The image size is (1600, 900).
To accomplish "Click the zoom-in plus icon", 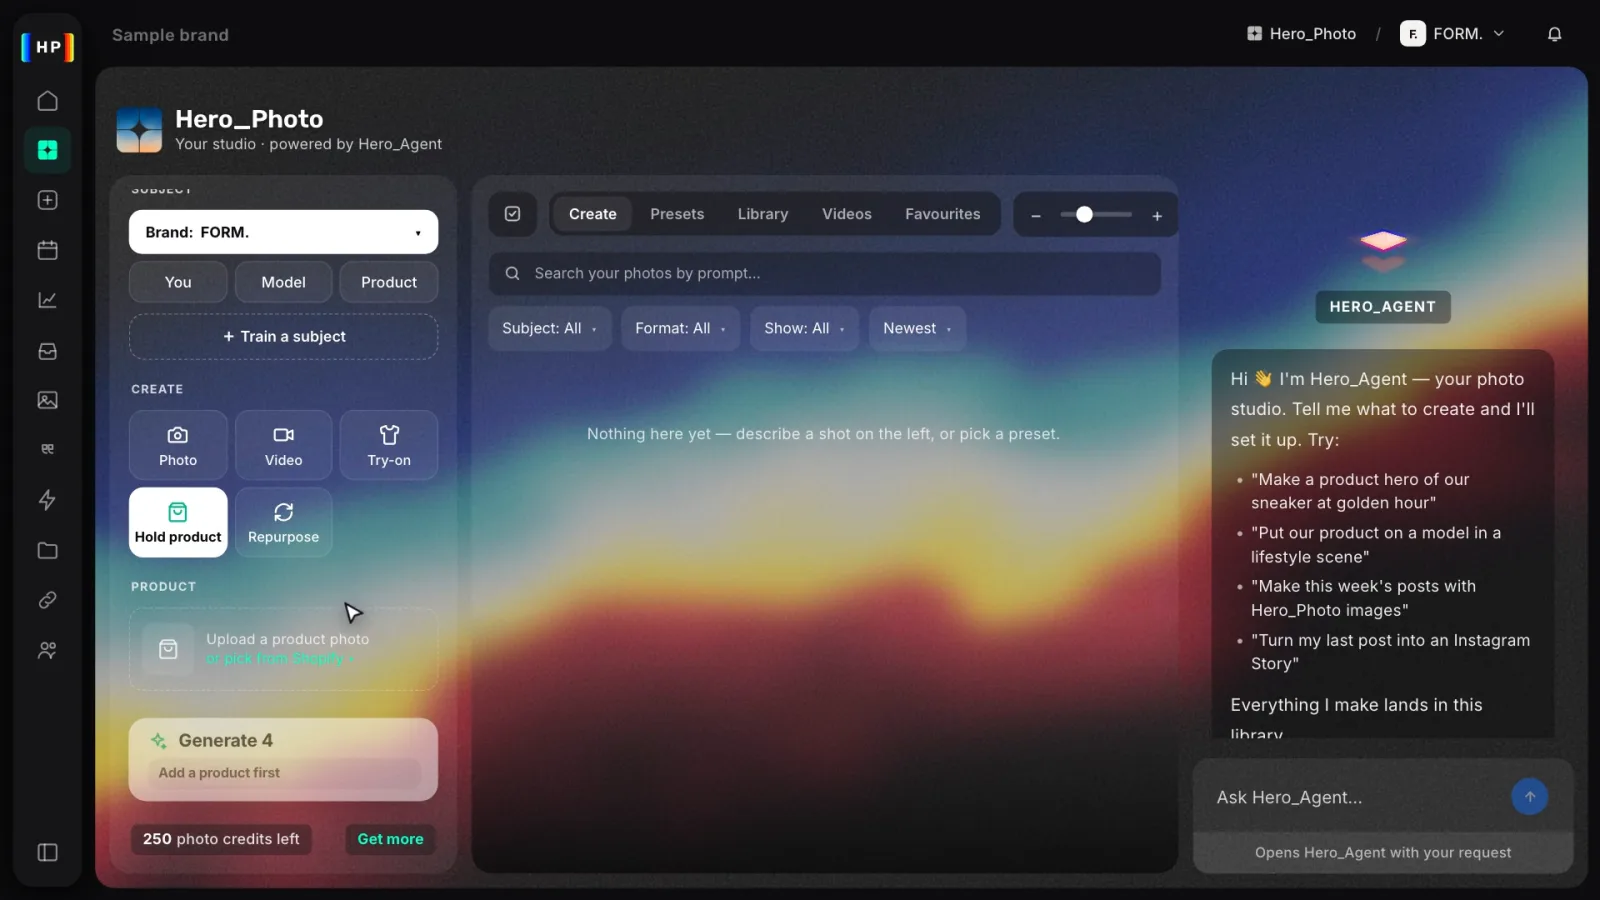I will (x=1157, y=215).
